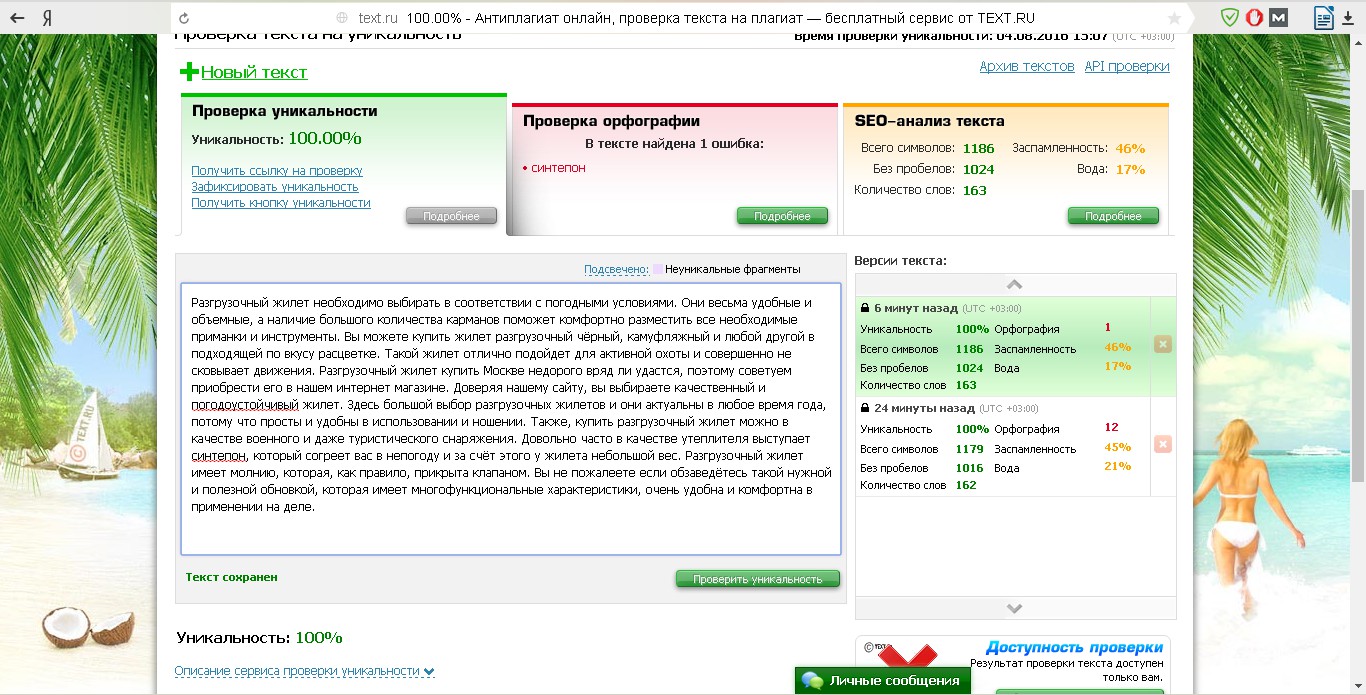Click the misspelled word синтепон in error list
1366x695 pixels.
click(558, 168)
